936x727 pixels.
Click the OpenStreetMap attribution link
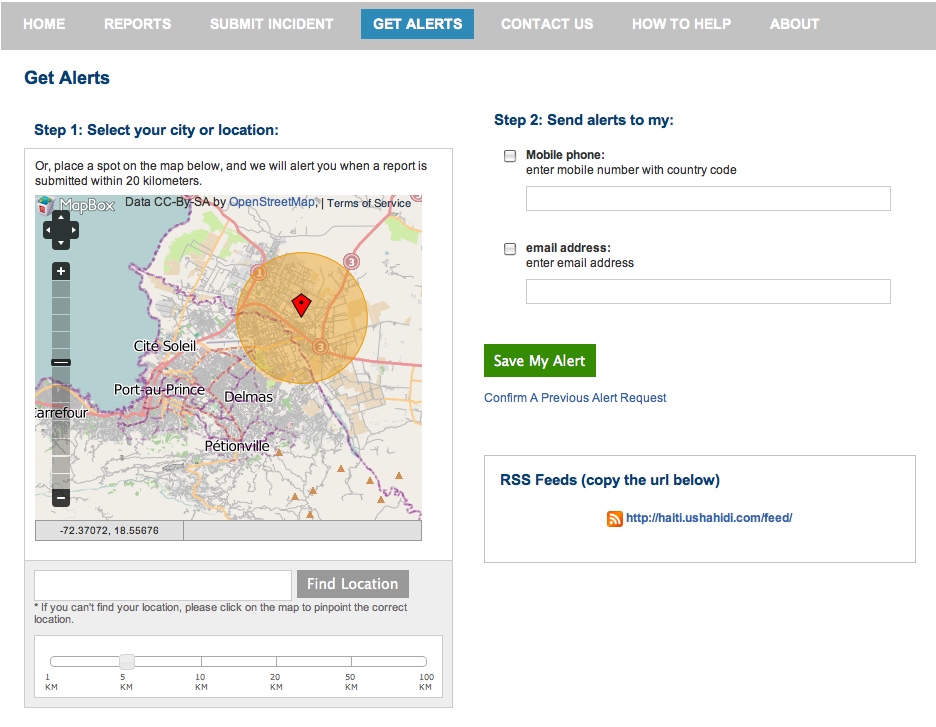click(x=271, y=202)
